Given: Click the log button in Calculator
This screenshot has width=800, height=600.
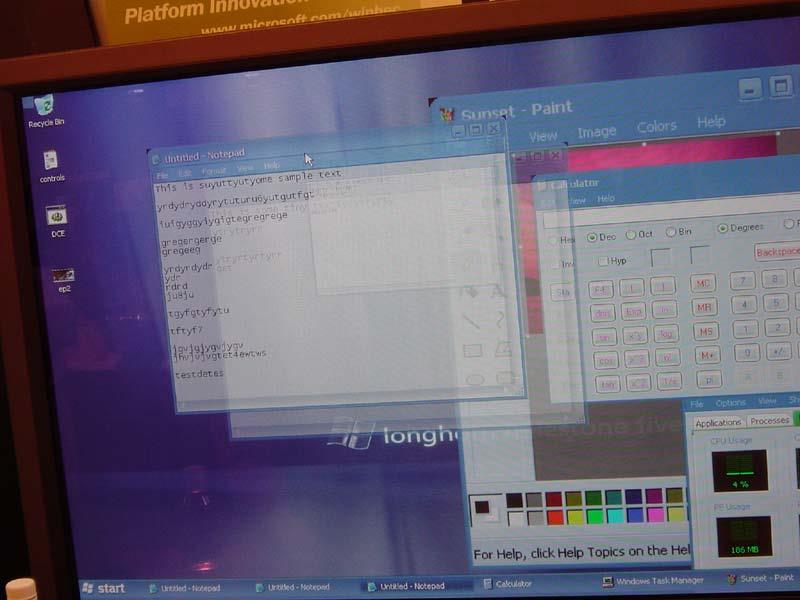Looking at the screenshot, I should coord(666,334).
